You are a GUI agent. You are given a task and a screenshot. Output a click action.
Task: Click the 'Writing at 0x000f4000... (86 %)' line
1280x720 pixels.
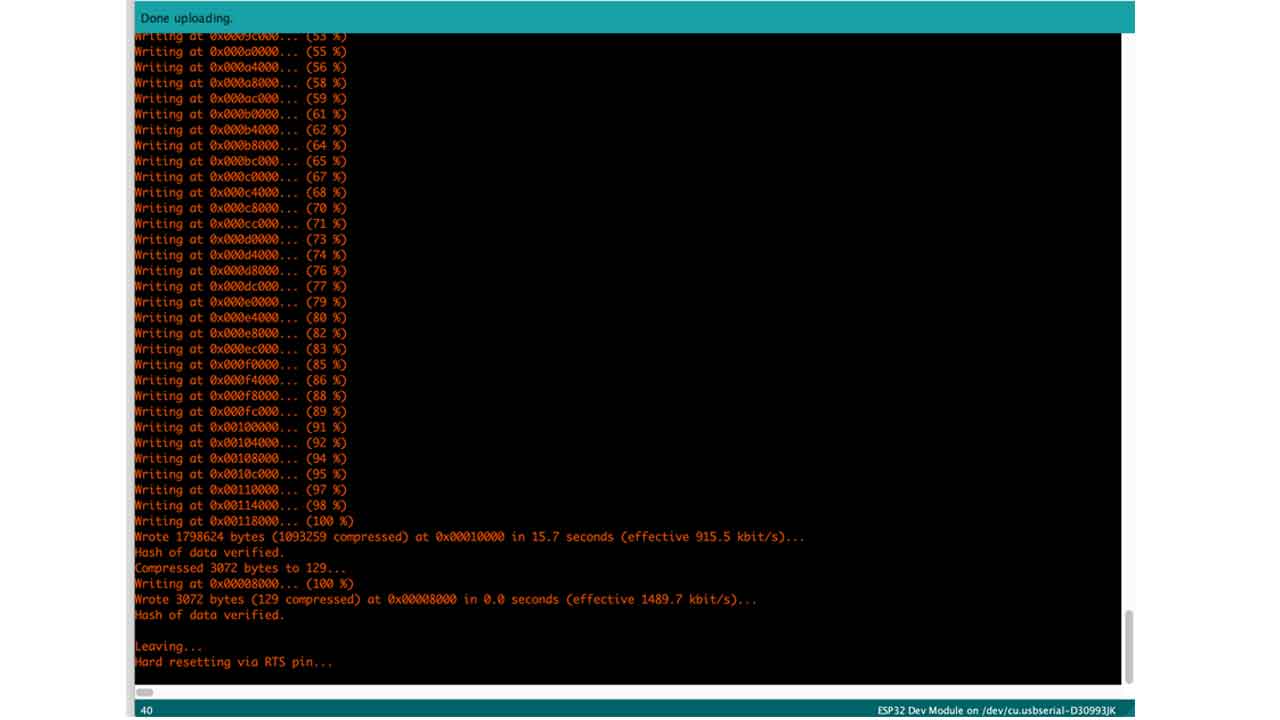click(241, 380)
